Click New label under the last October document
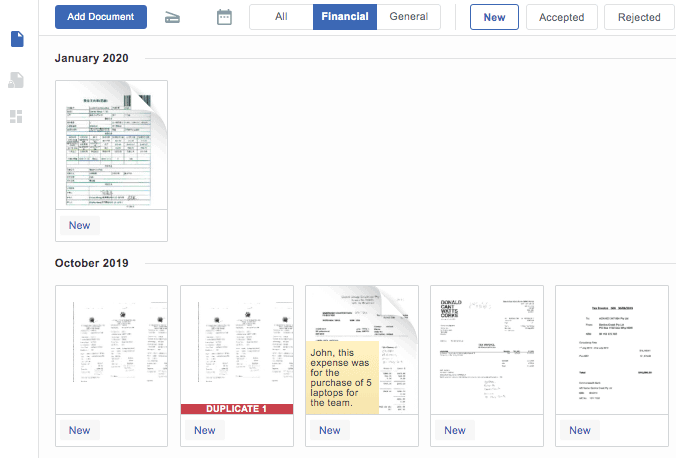Screen dimensions: 676x458 [x=580, y=430]
